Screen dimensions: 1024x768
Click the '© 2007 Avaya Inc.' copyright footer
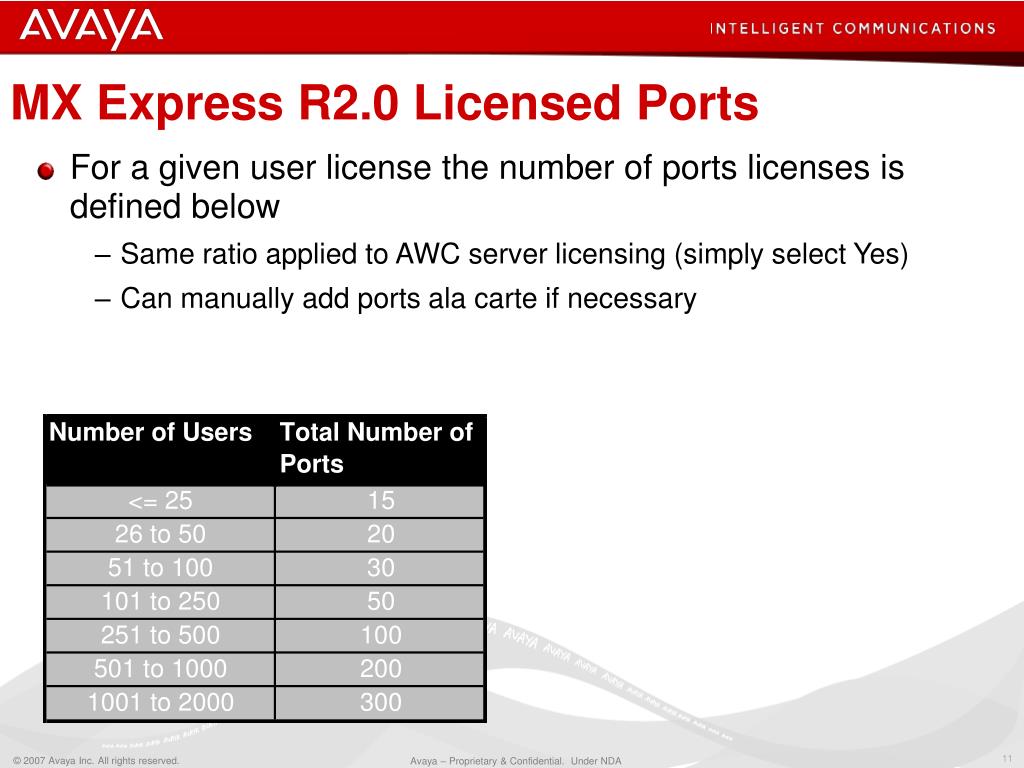[x=95, y=761]
